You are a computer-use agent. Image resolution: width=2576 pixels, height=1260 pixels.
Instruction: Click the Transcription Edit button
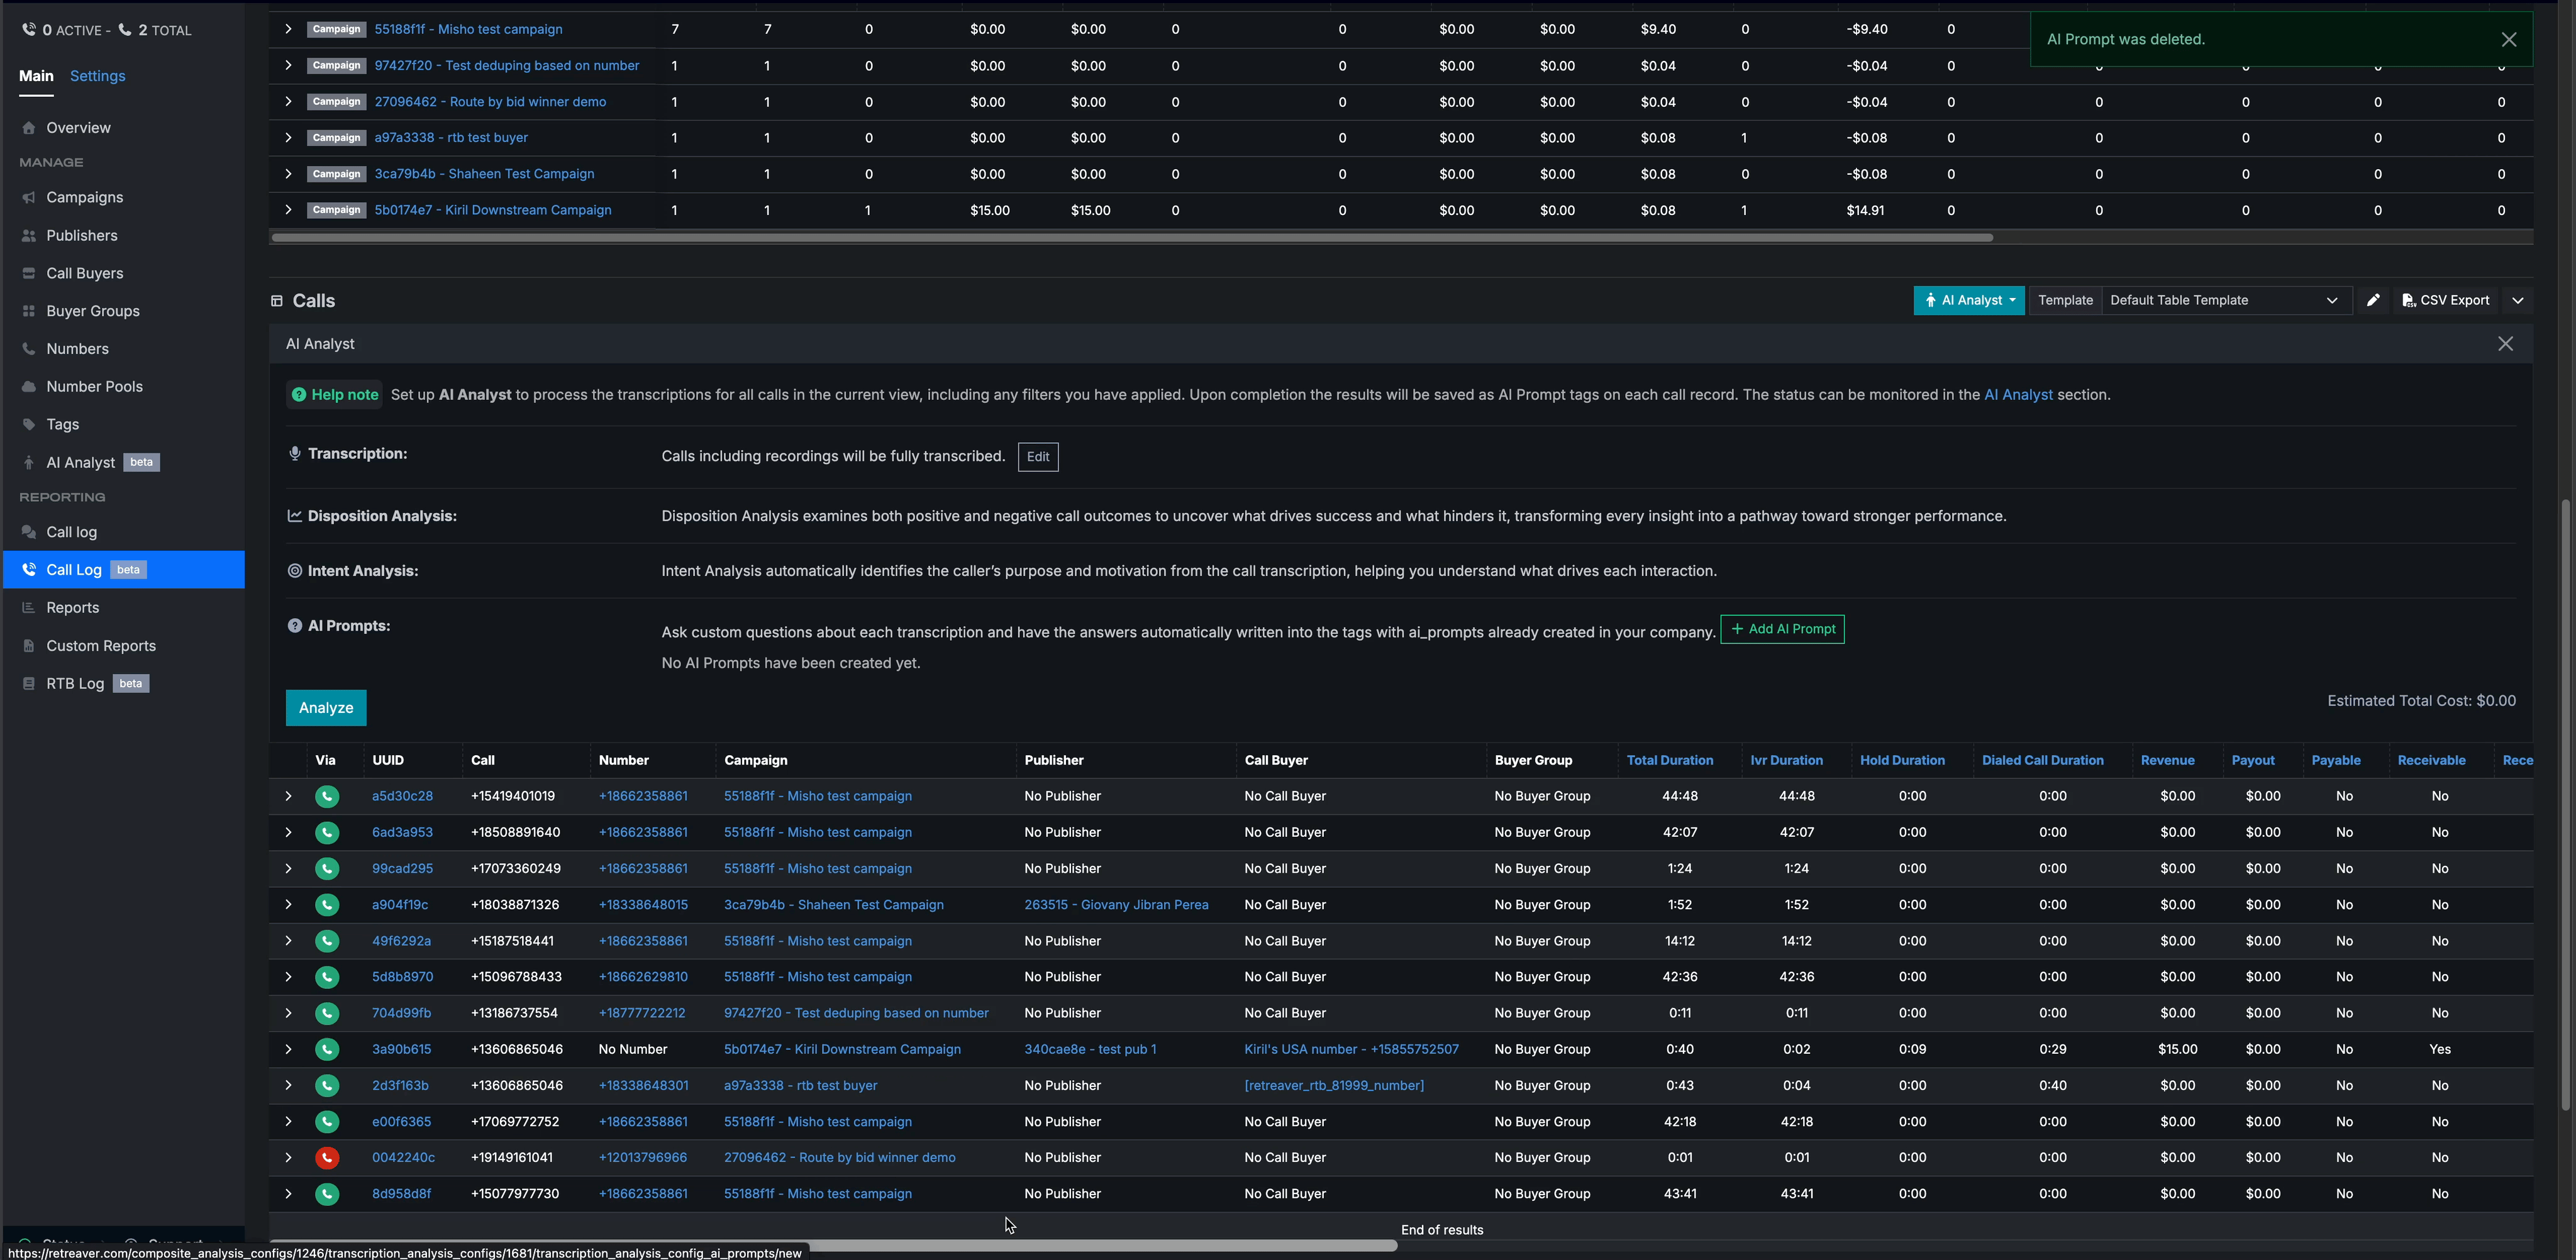pos(1038,457)
